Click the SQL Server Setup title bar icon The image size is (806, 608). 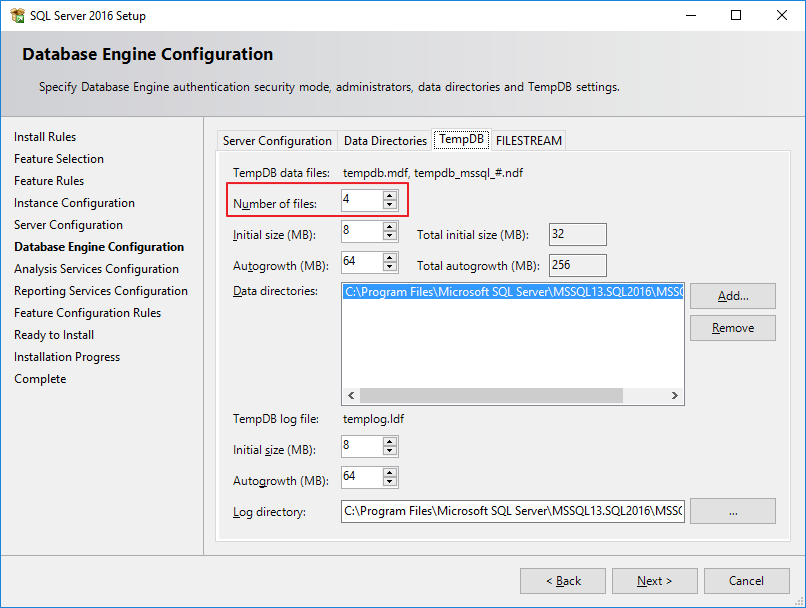[x=17, y=15]
